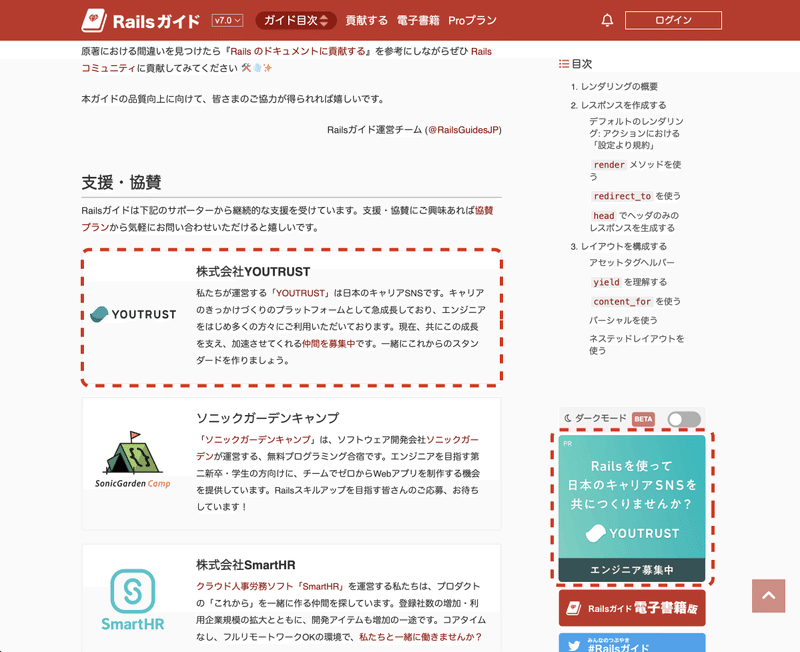Click the moon icon beside ダークモード

tap(567, 418)
